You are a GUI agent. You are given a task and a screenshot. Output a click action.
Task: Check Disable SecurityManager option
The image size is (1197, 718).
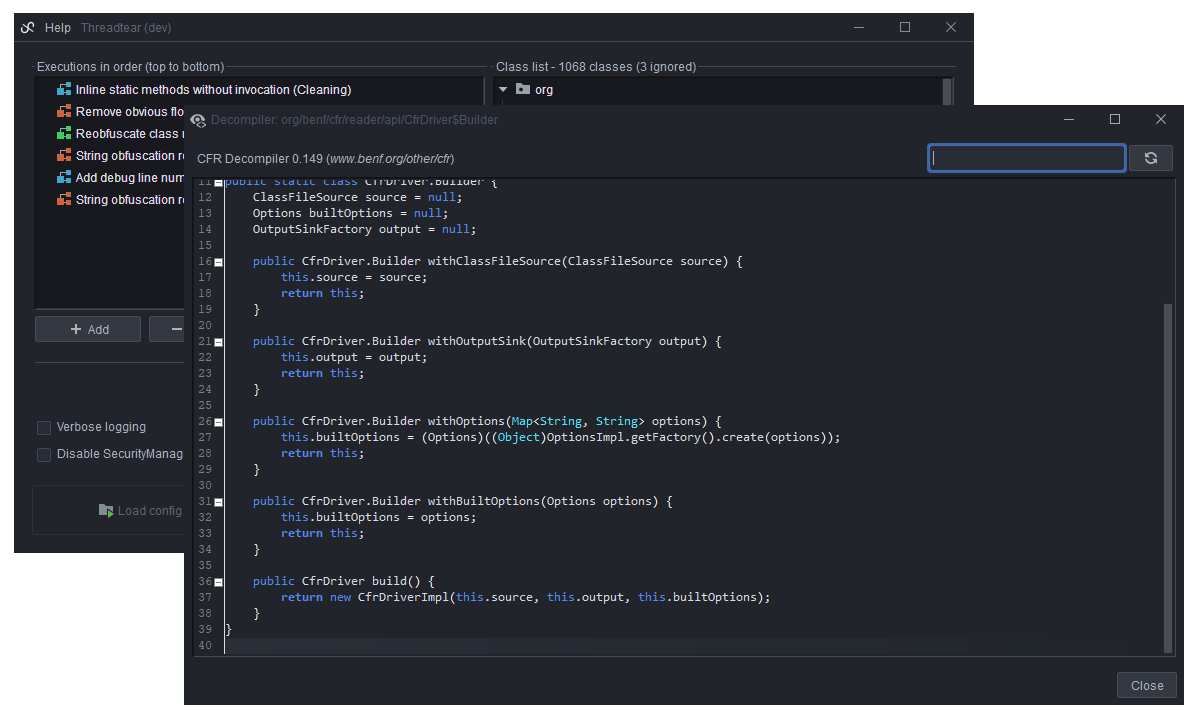click(x=44, y=454)
